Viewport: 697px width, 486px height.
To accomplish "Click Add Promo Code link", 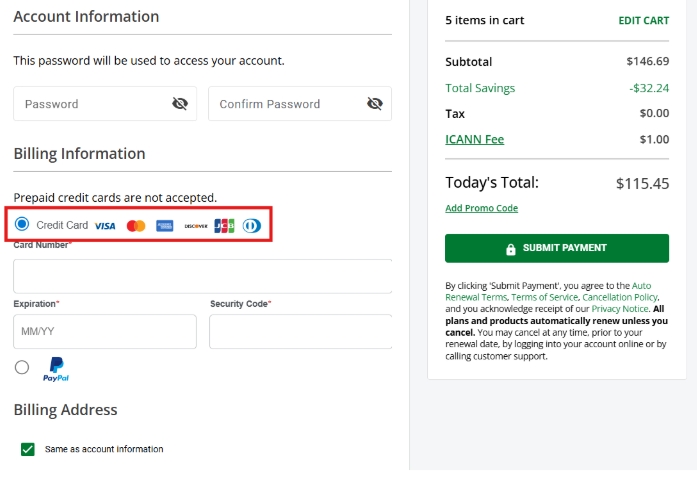I will (481, 208).
